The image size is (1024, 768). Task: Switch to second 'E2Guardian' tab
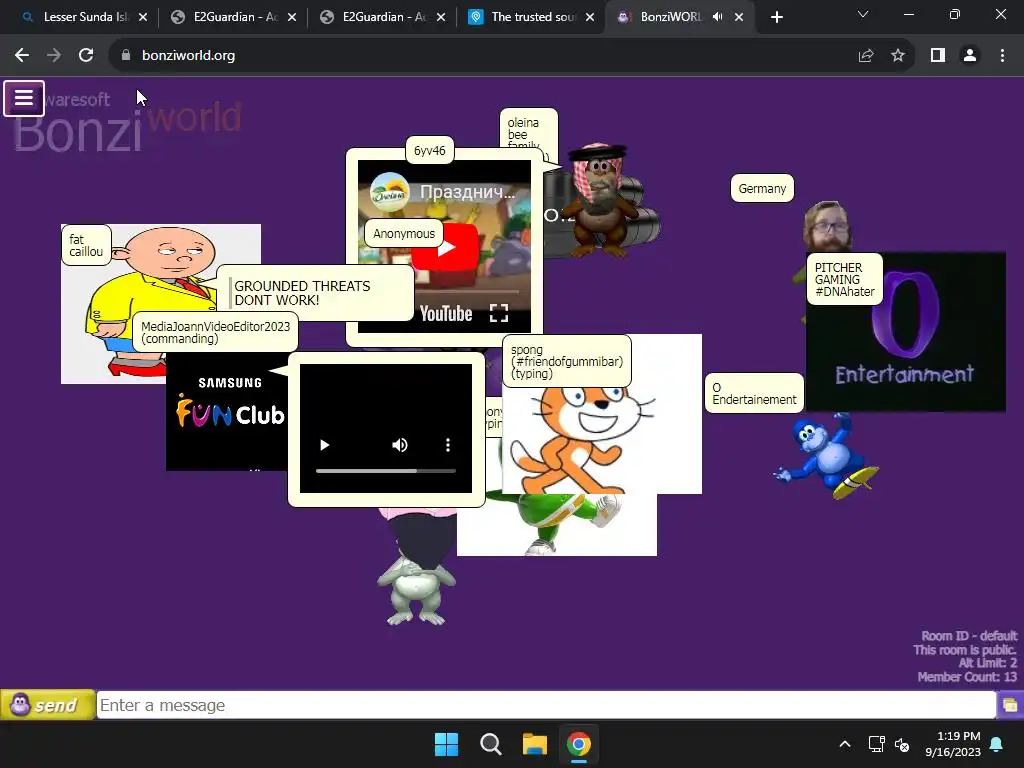[381, 17]
